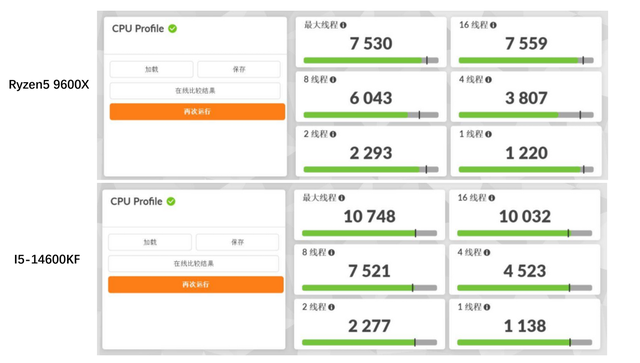Show info for 2 线程 score 2 293

coord(333,134)
